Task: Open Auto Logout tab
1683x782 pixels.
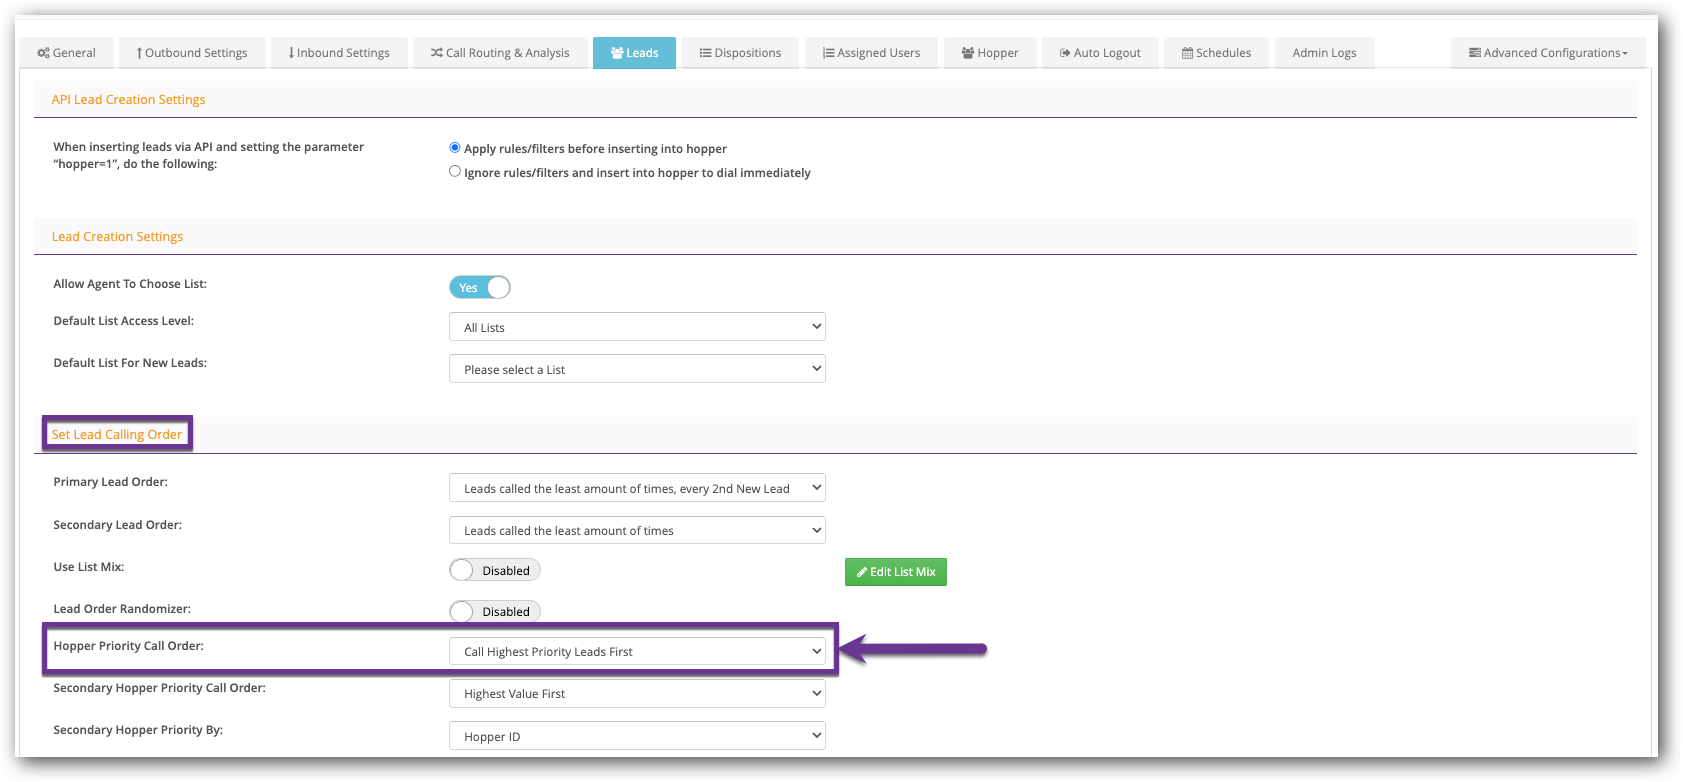Action: tap(1100, 53)
